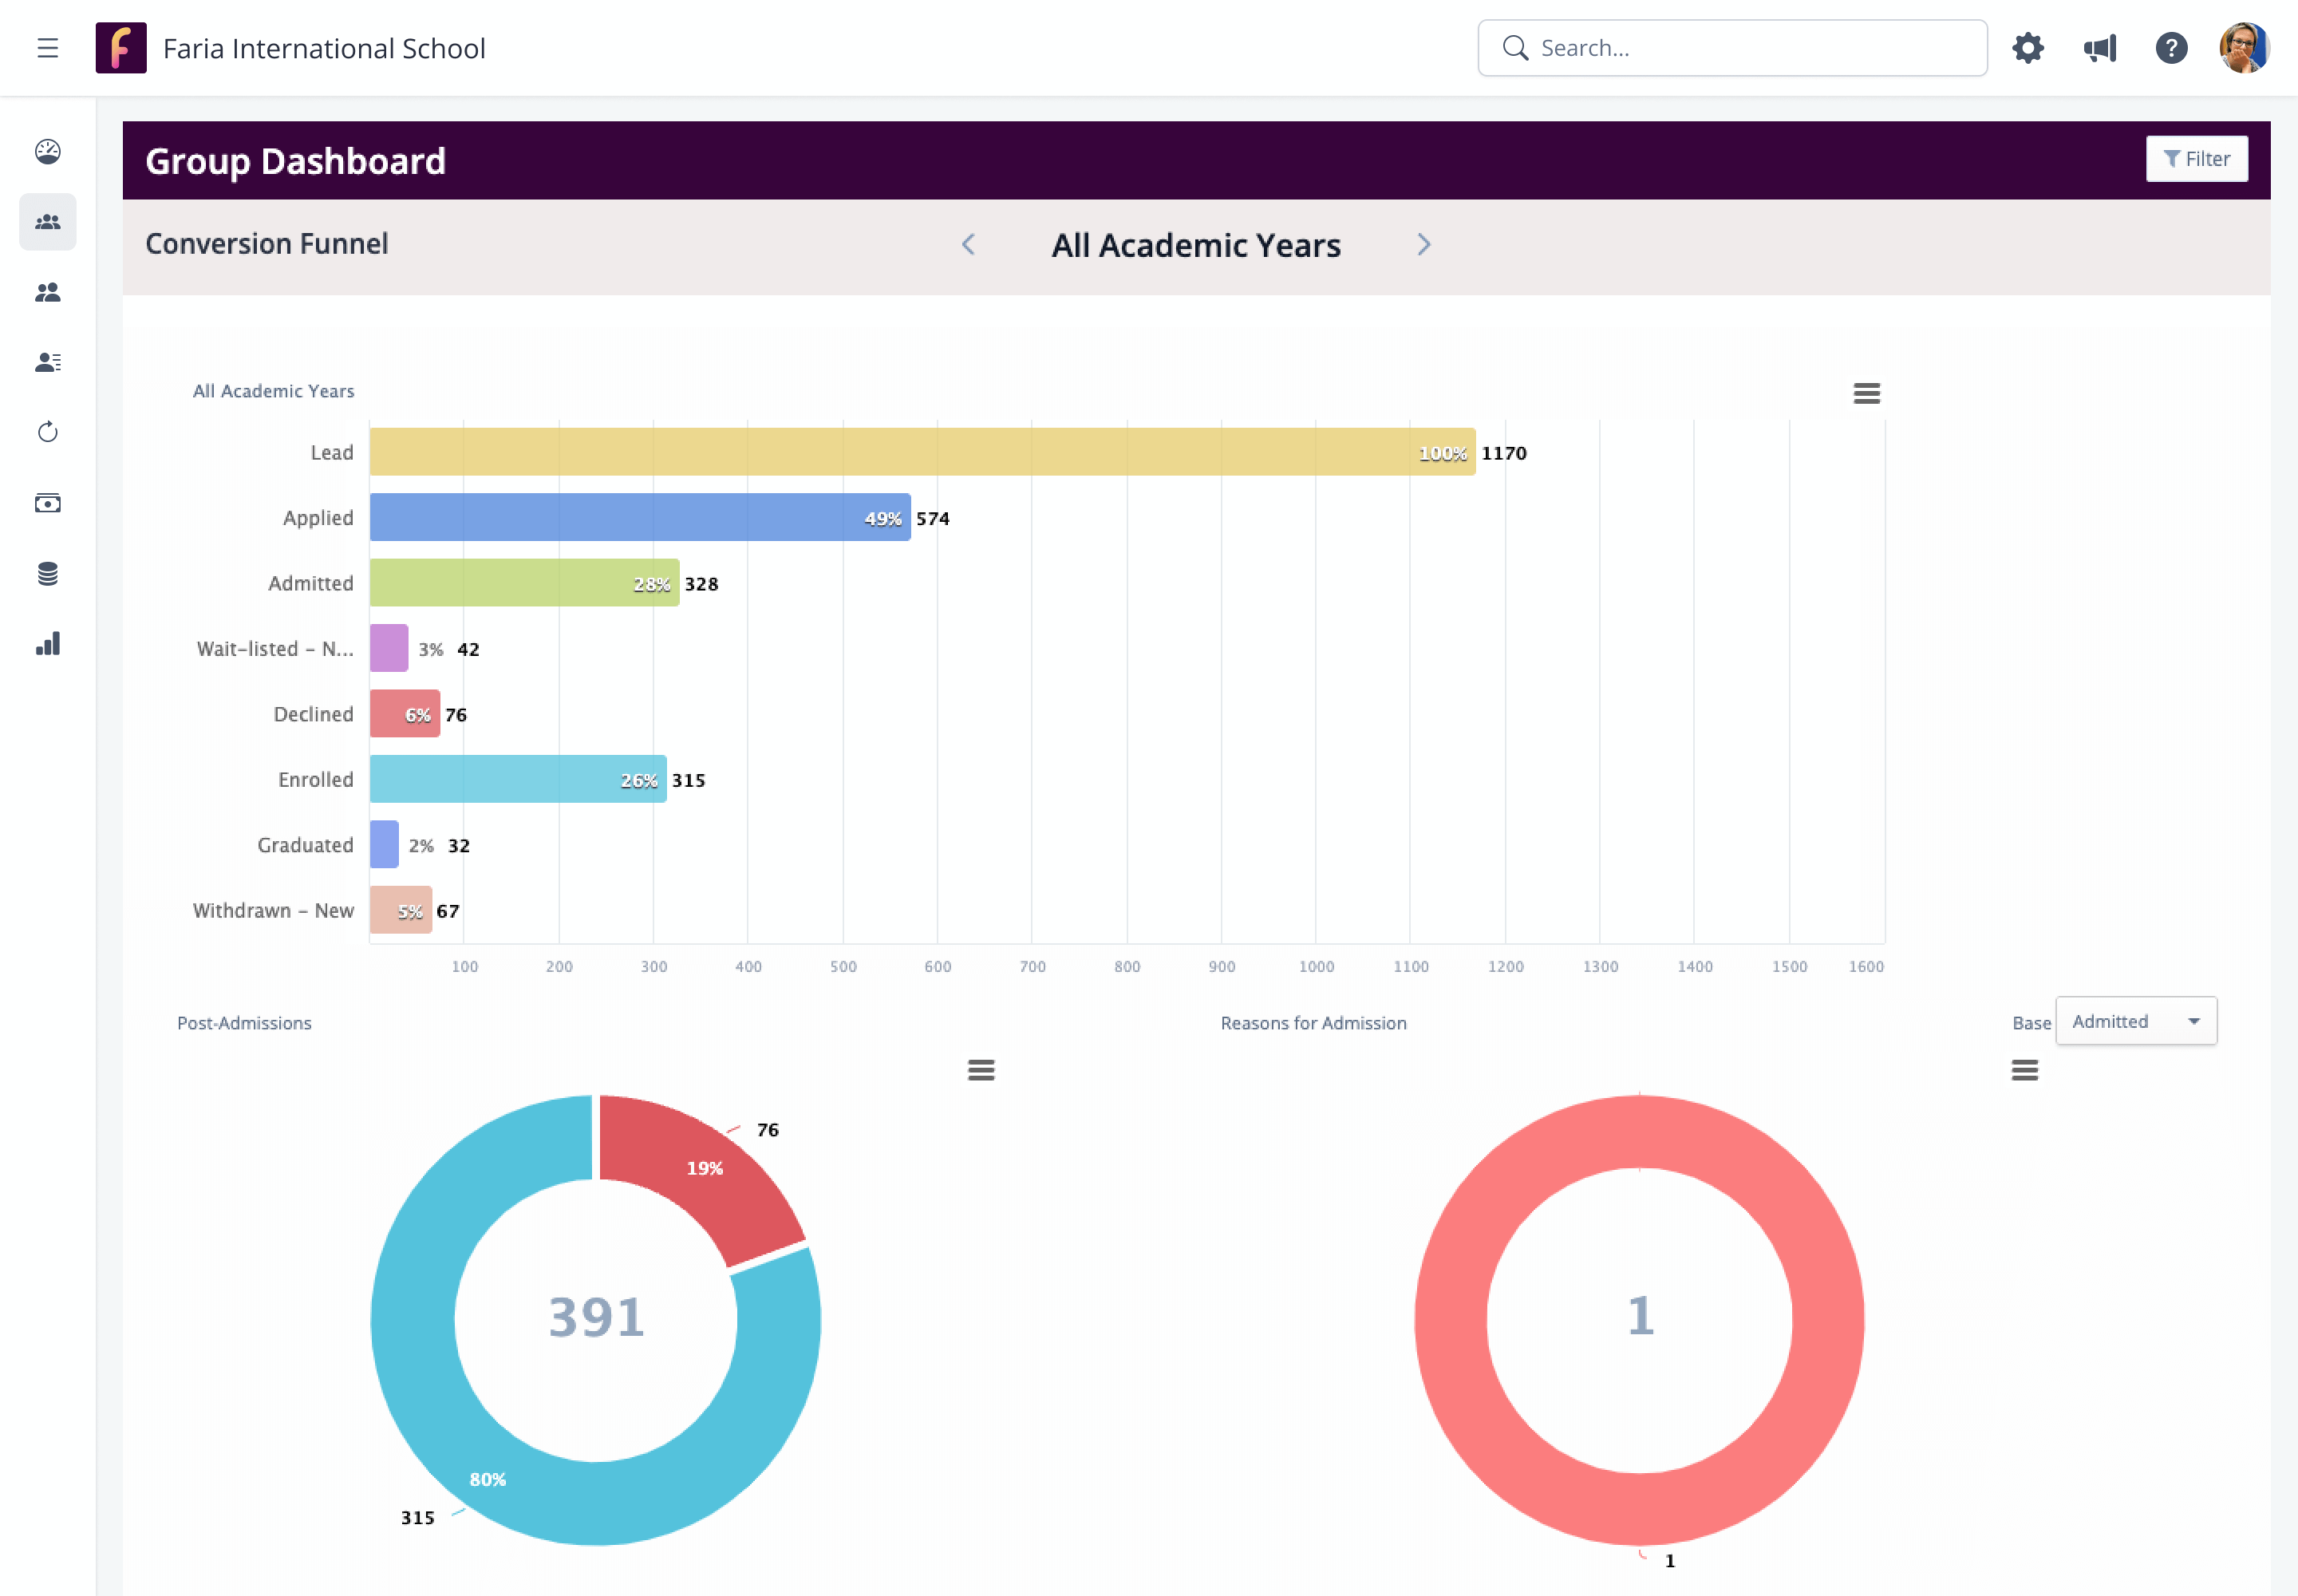
Task: Click the megaphone announcements icon
Action: pyautogui.click(x=2099, y=48)
